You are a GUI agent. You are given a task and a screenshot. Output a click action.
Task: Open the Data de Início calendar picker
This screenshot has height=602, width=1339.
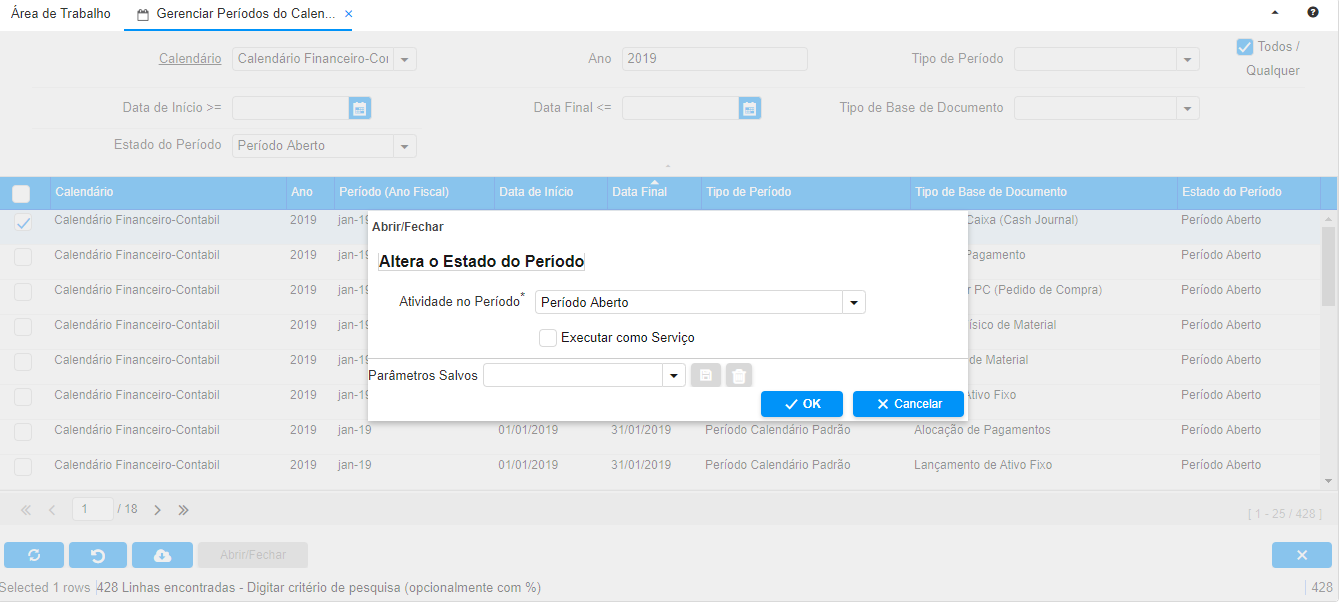click(x=360, y=108)
